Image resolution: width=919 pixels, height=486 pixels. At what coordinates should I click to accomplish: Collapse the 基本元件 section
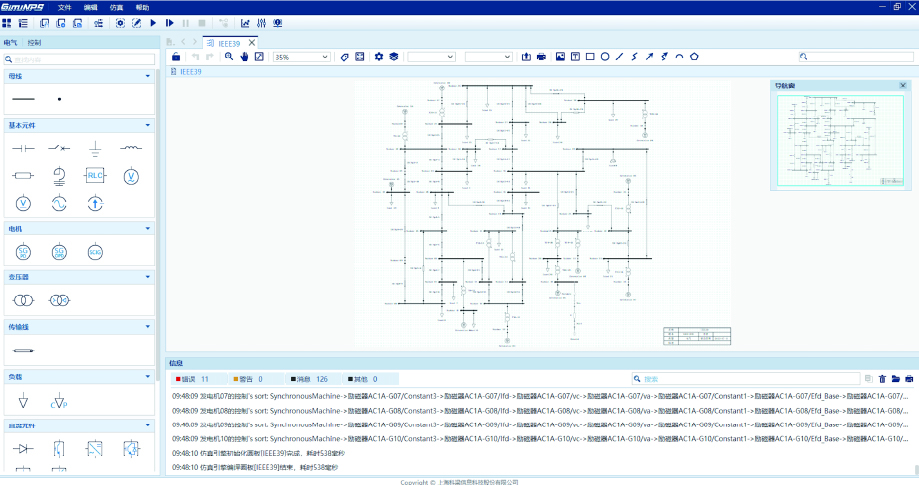pos(148,125)
